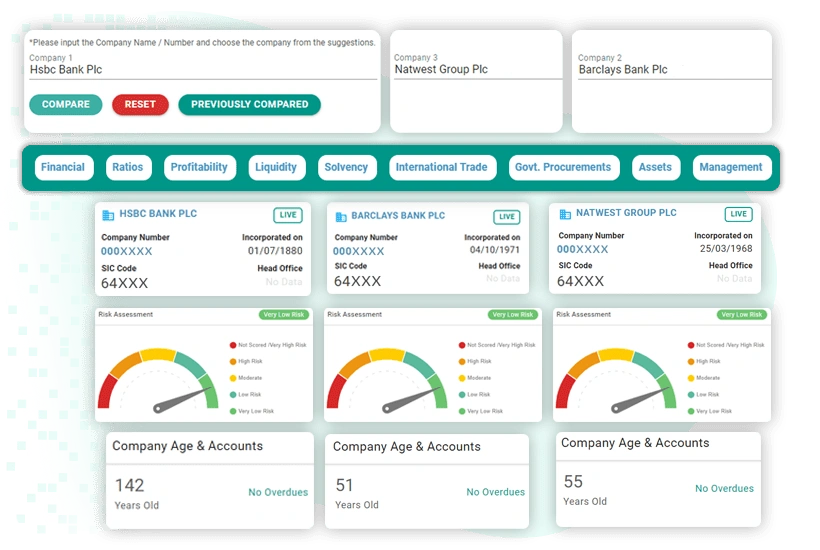820x550 pixels.
Task: Click the orange High Risk legend dot in Natwest panel
Action: click(691, 361)
